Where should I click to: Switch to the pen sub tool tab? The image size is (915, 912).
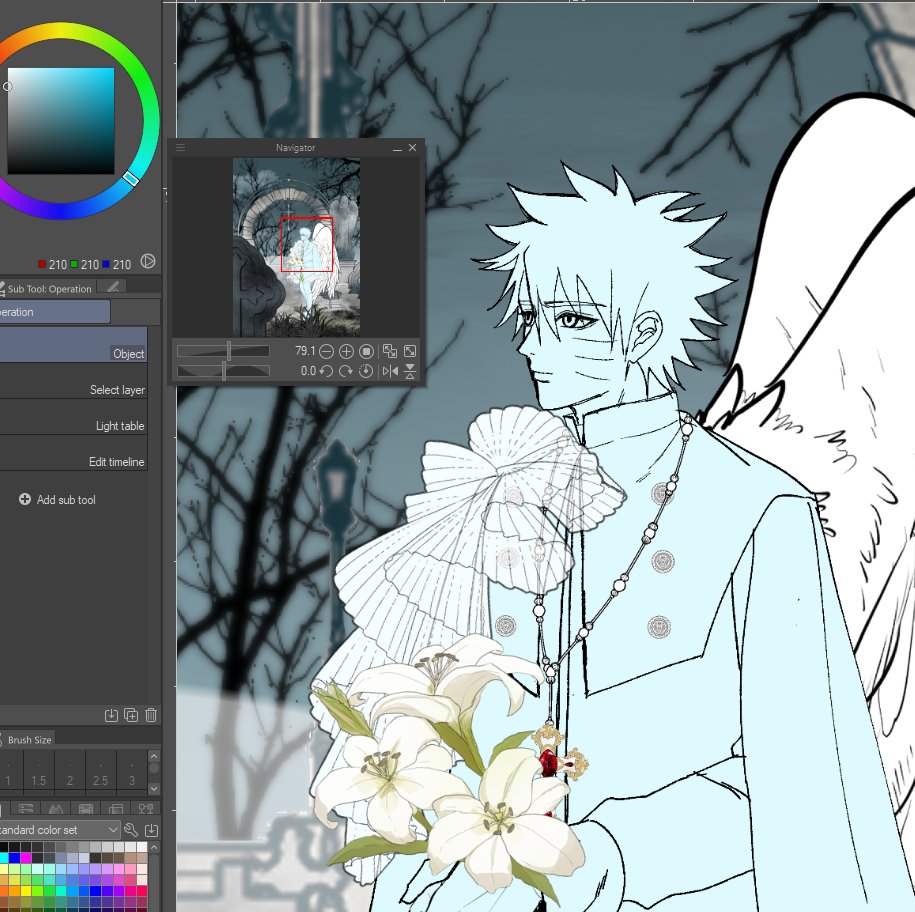point(113,286)
